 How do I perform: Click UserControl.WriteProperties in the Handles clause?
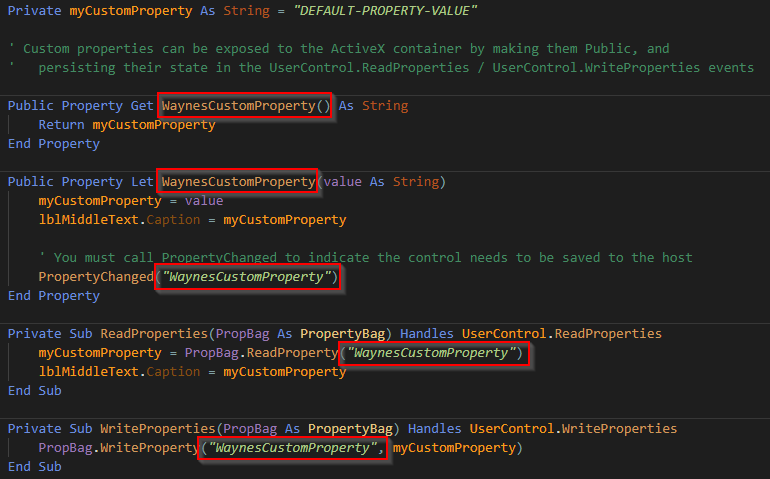(573, 428)
